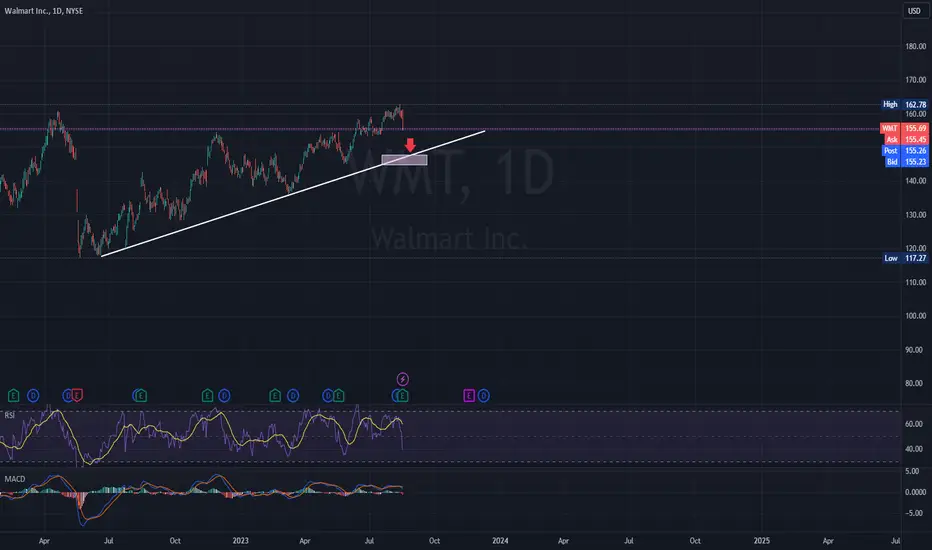Image resolution: width=932 pixels, height=550 pixels.
Task: Click dividend D marker beside red earnings marker
Action: tap(67, 395)
